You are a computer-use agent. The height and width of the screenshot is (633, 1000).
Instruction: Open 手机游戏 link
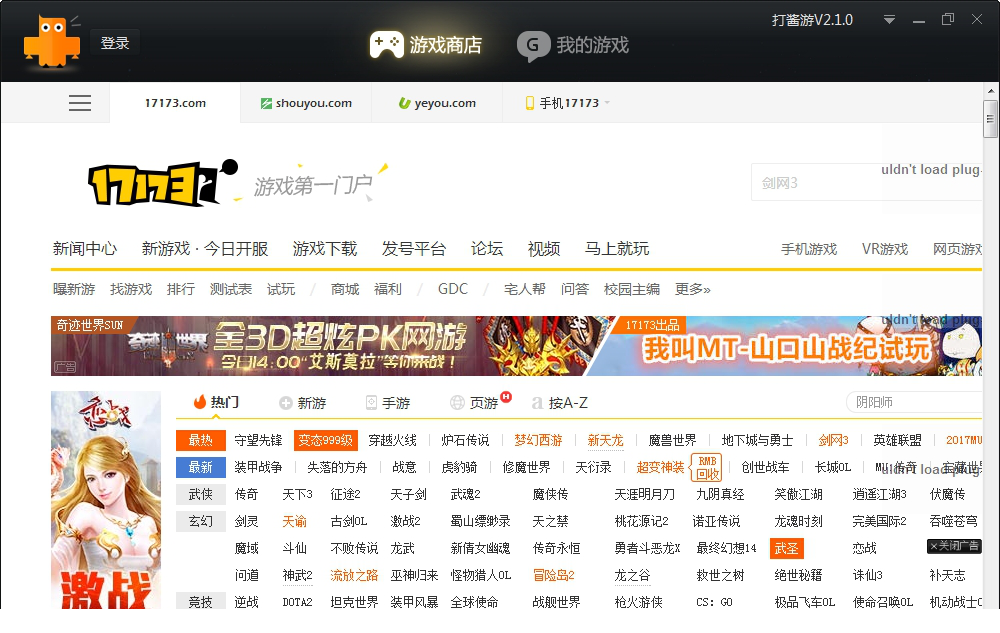[x=809, y=249]
